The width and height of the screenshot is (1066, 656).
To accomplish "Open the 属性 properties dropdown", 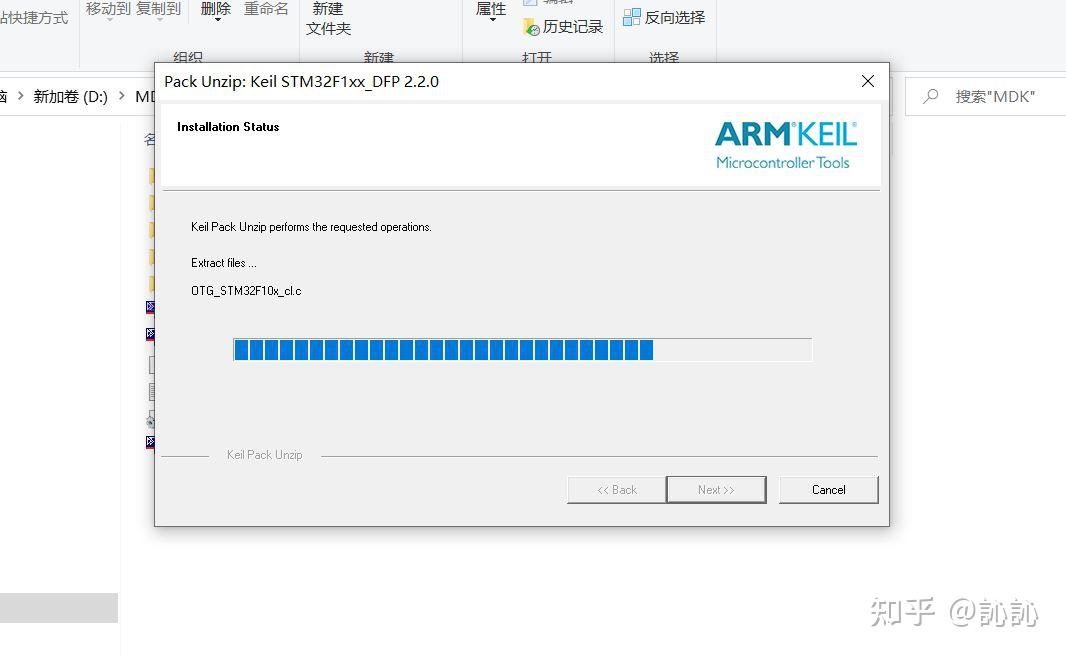I will [491, 12].
